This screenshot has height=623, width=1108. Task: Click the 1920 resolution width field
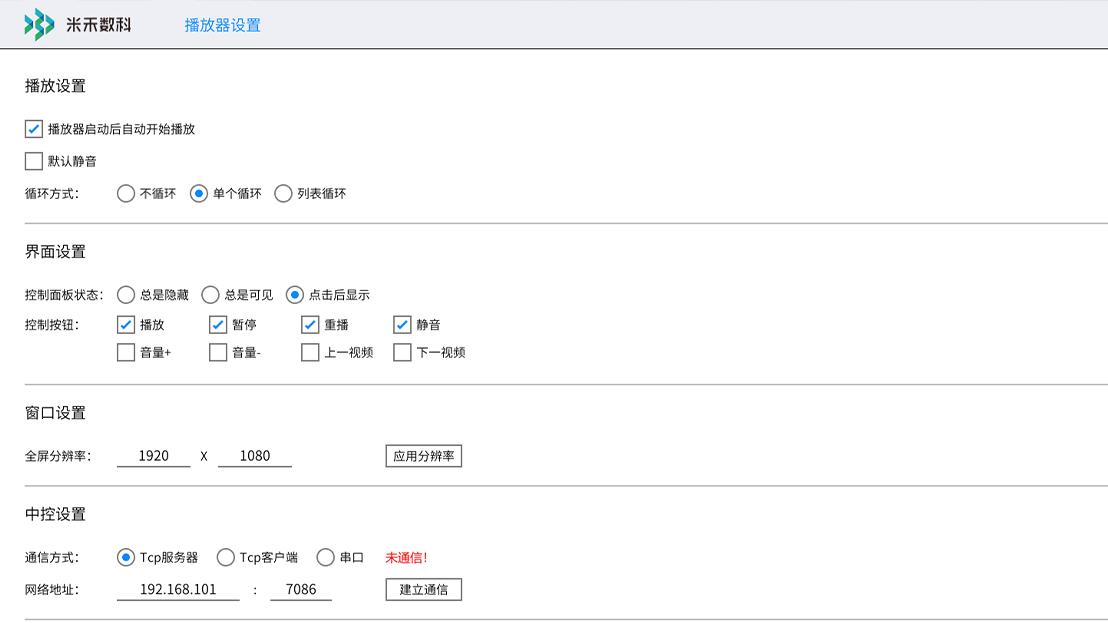[x=153, y=456]
